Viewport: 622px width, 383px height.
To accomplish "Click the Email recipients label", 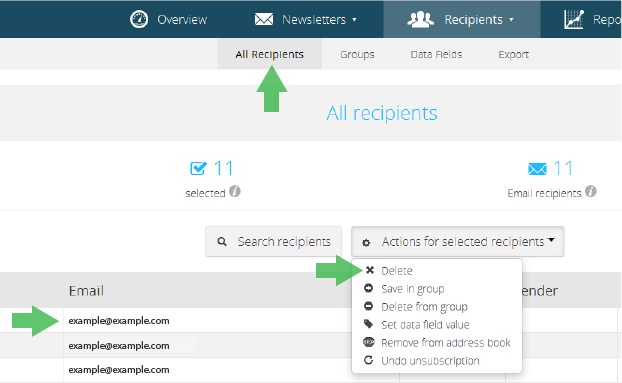I will click(x=544, y=193).
